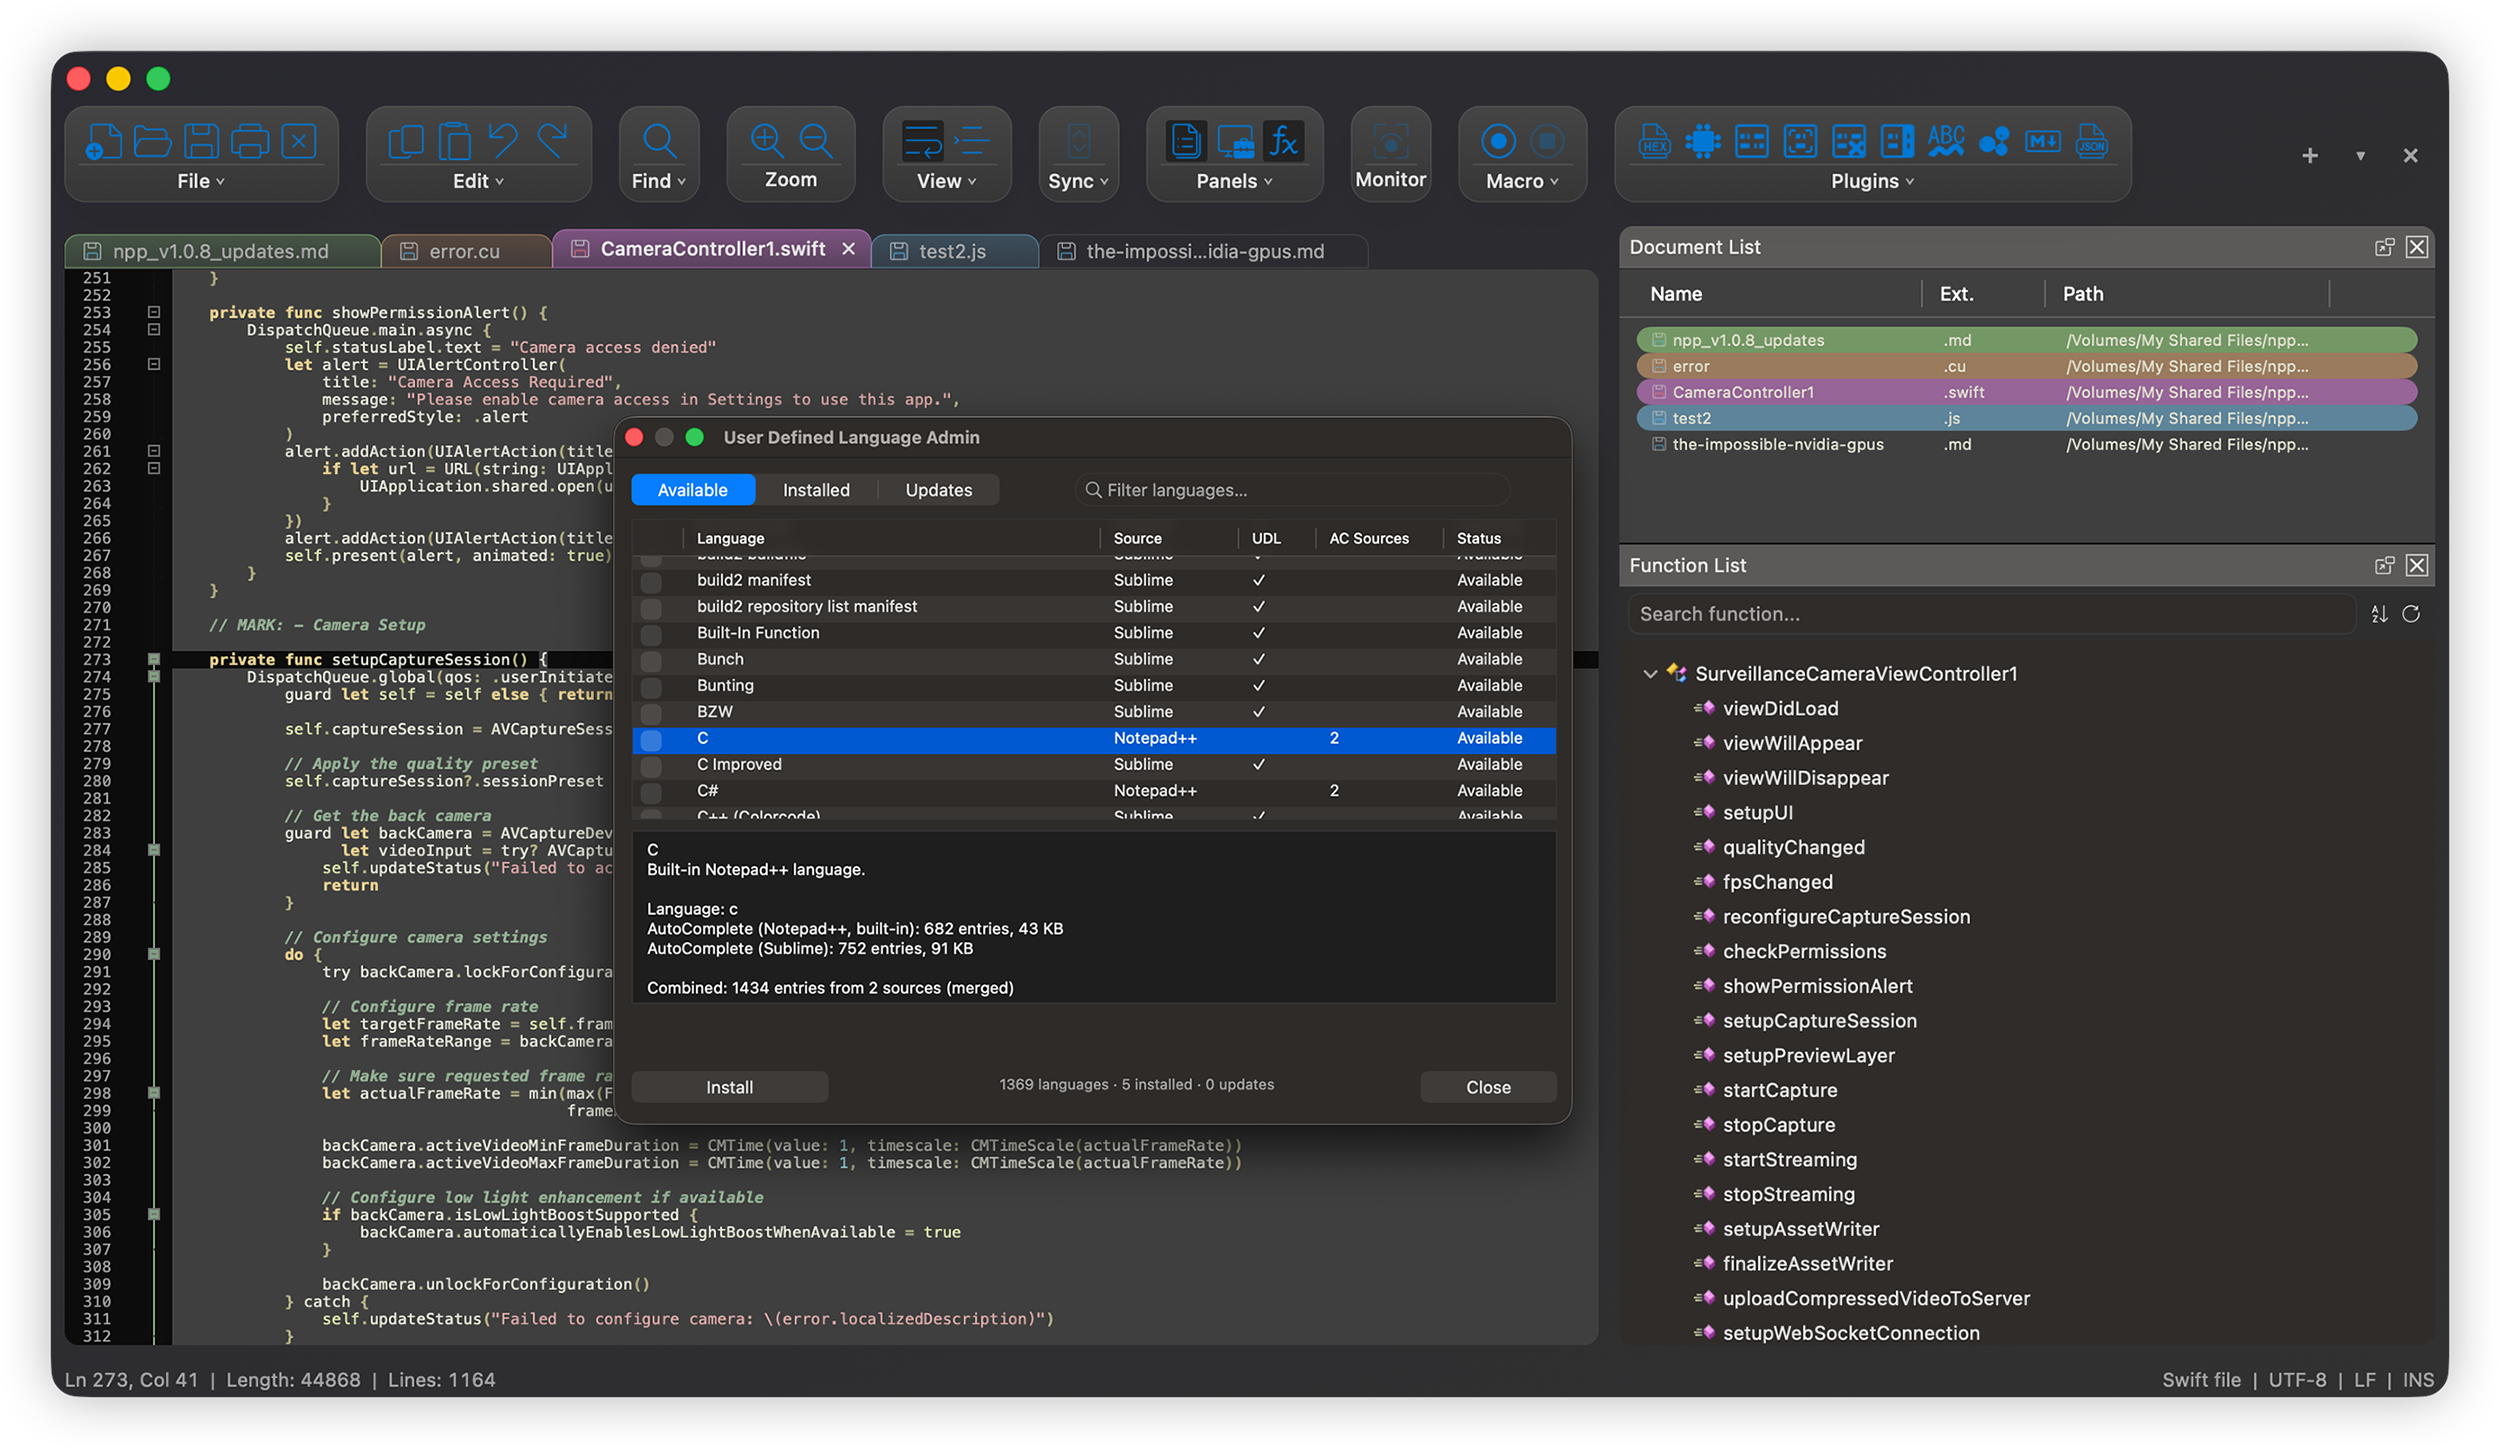2500x1448 pixels.
Task: Refresh the Function List with reload icon
Action: (2411, 614)
